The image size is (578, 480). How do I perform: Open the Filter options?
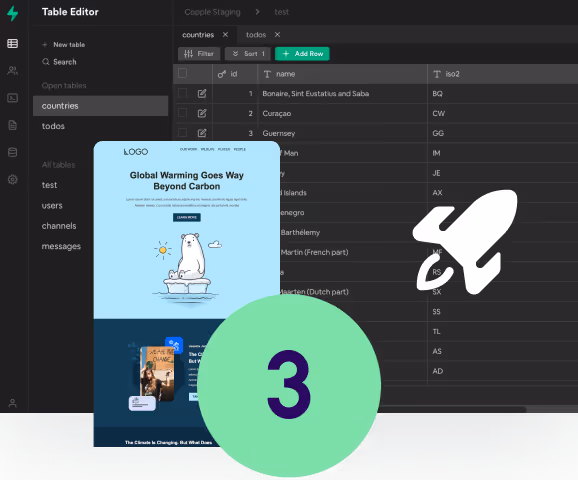click(199, 54)
